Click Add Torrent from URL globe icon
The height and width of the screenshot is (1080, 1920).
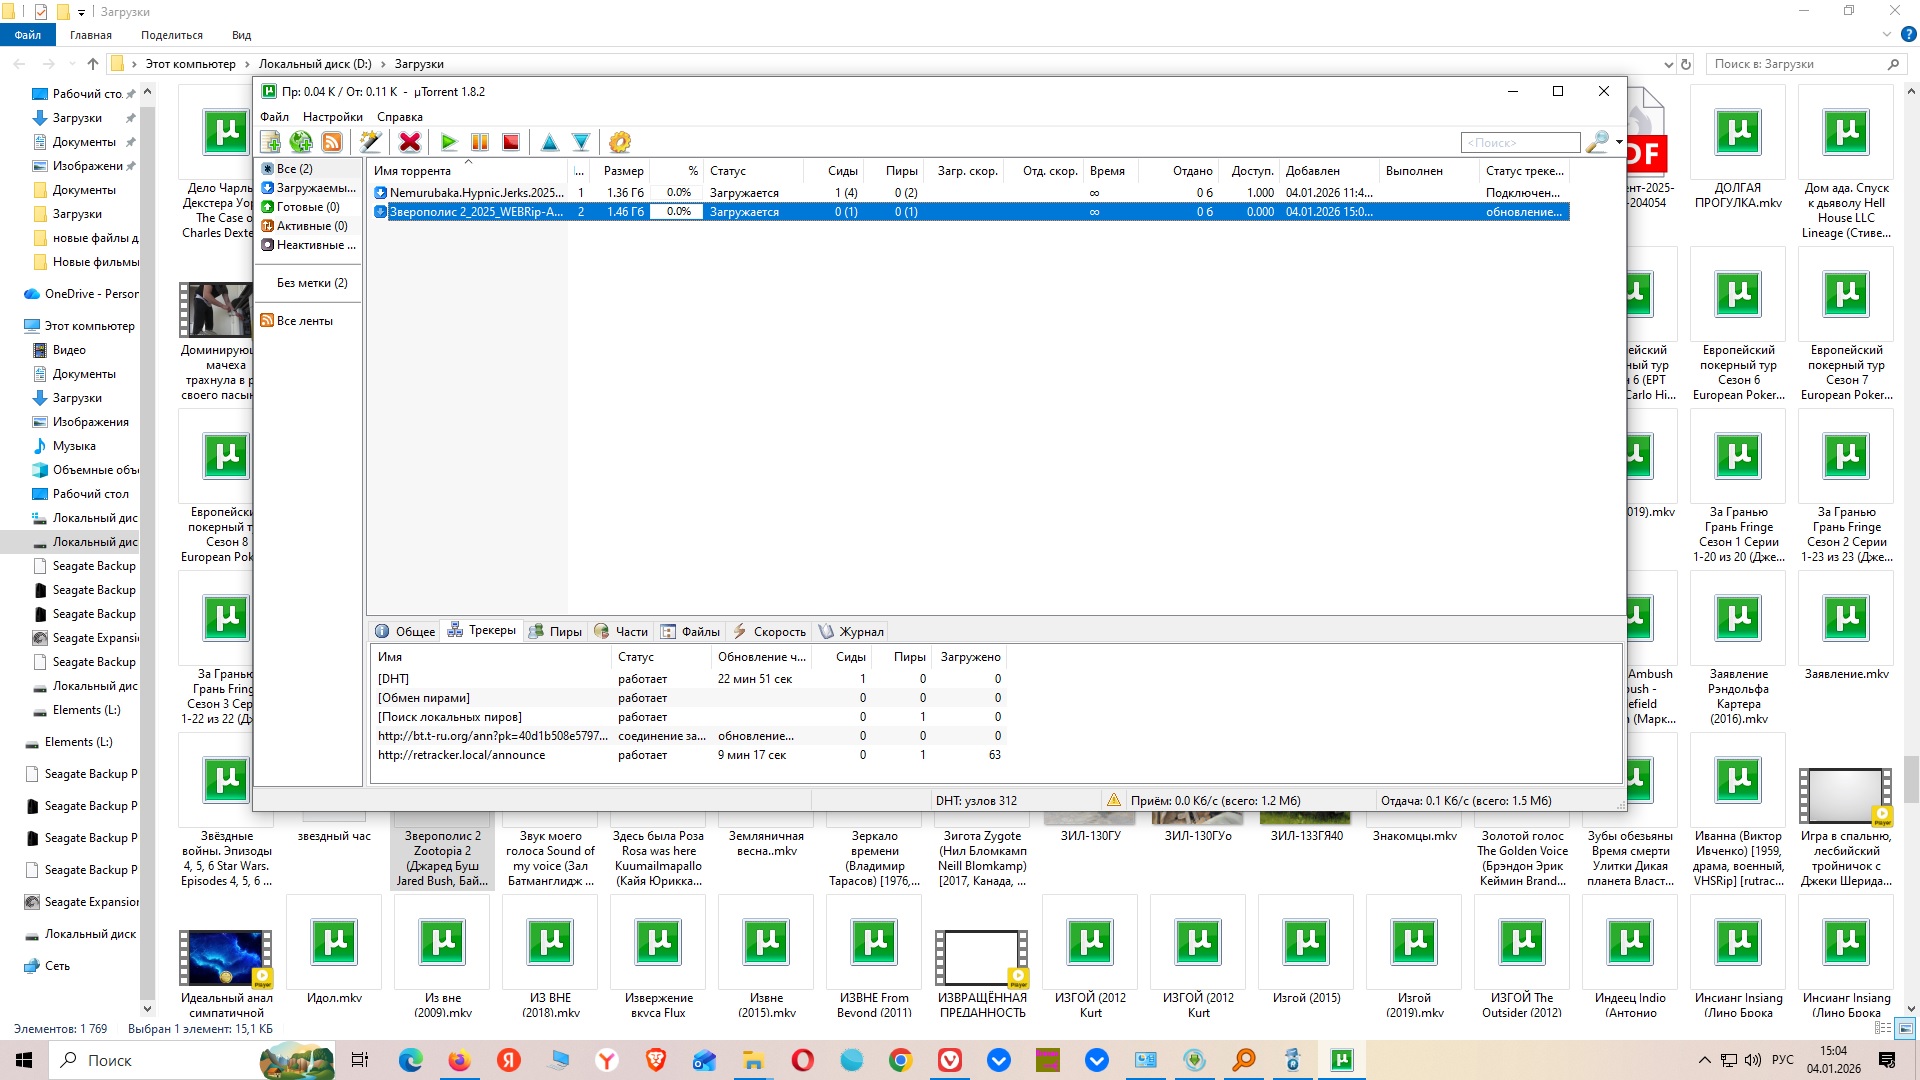tap(301, 142)
